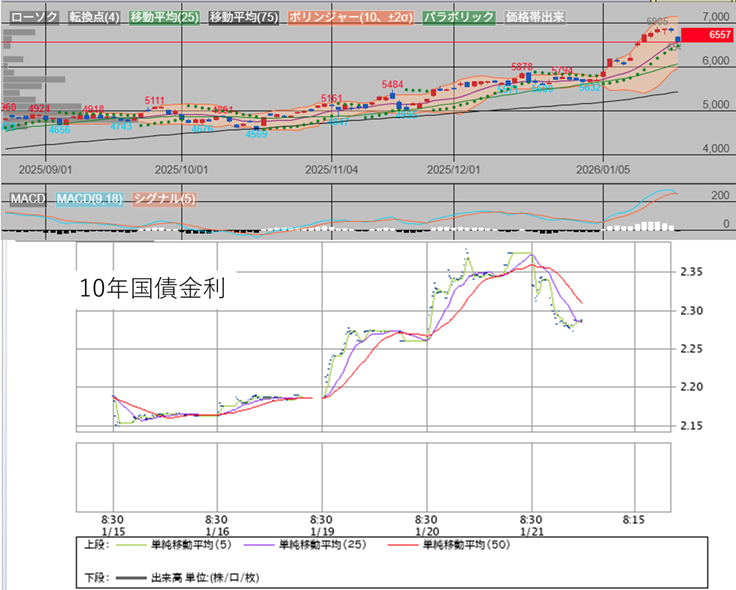
Task: Click the 5111 high price marker
Action: pos(155,100)
